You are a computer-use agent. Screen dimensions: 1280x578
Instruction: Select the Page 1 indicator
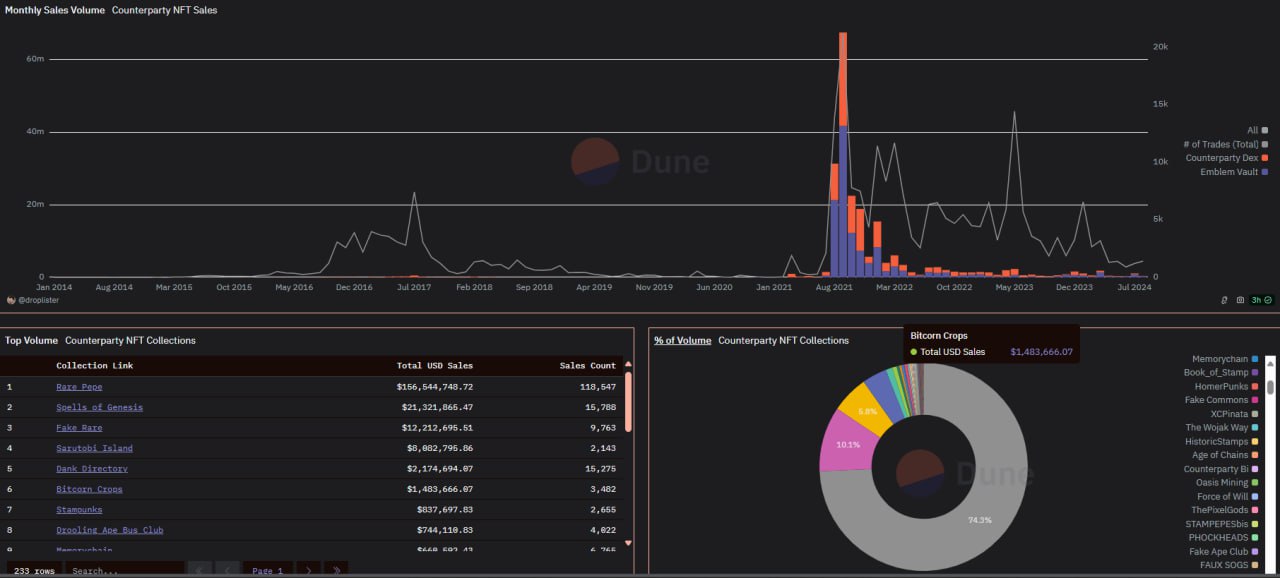click(268, 570)
